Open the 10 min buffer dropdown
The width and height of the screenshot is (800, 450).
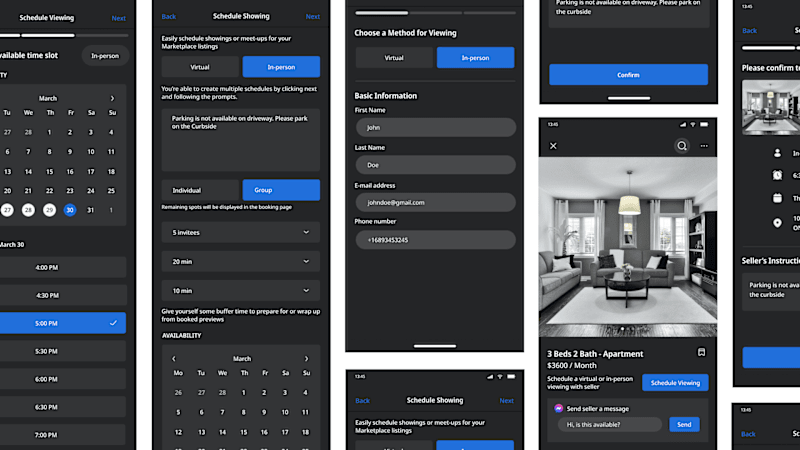coord(241,290)
